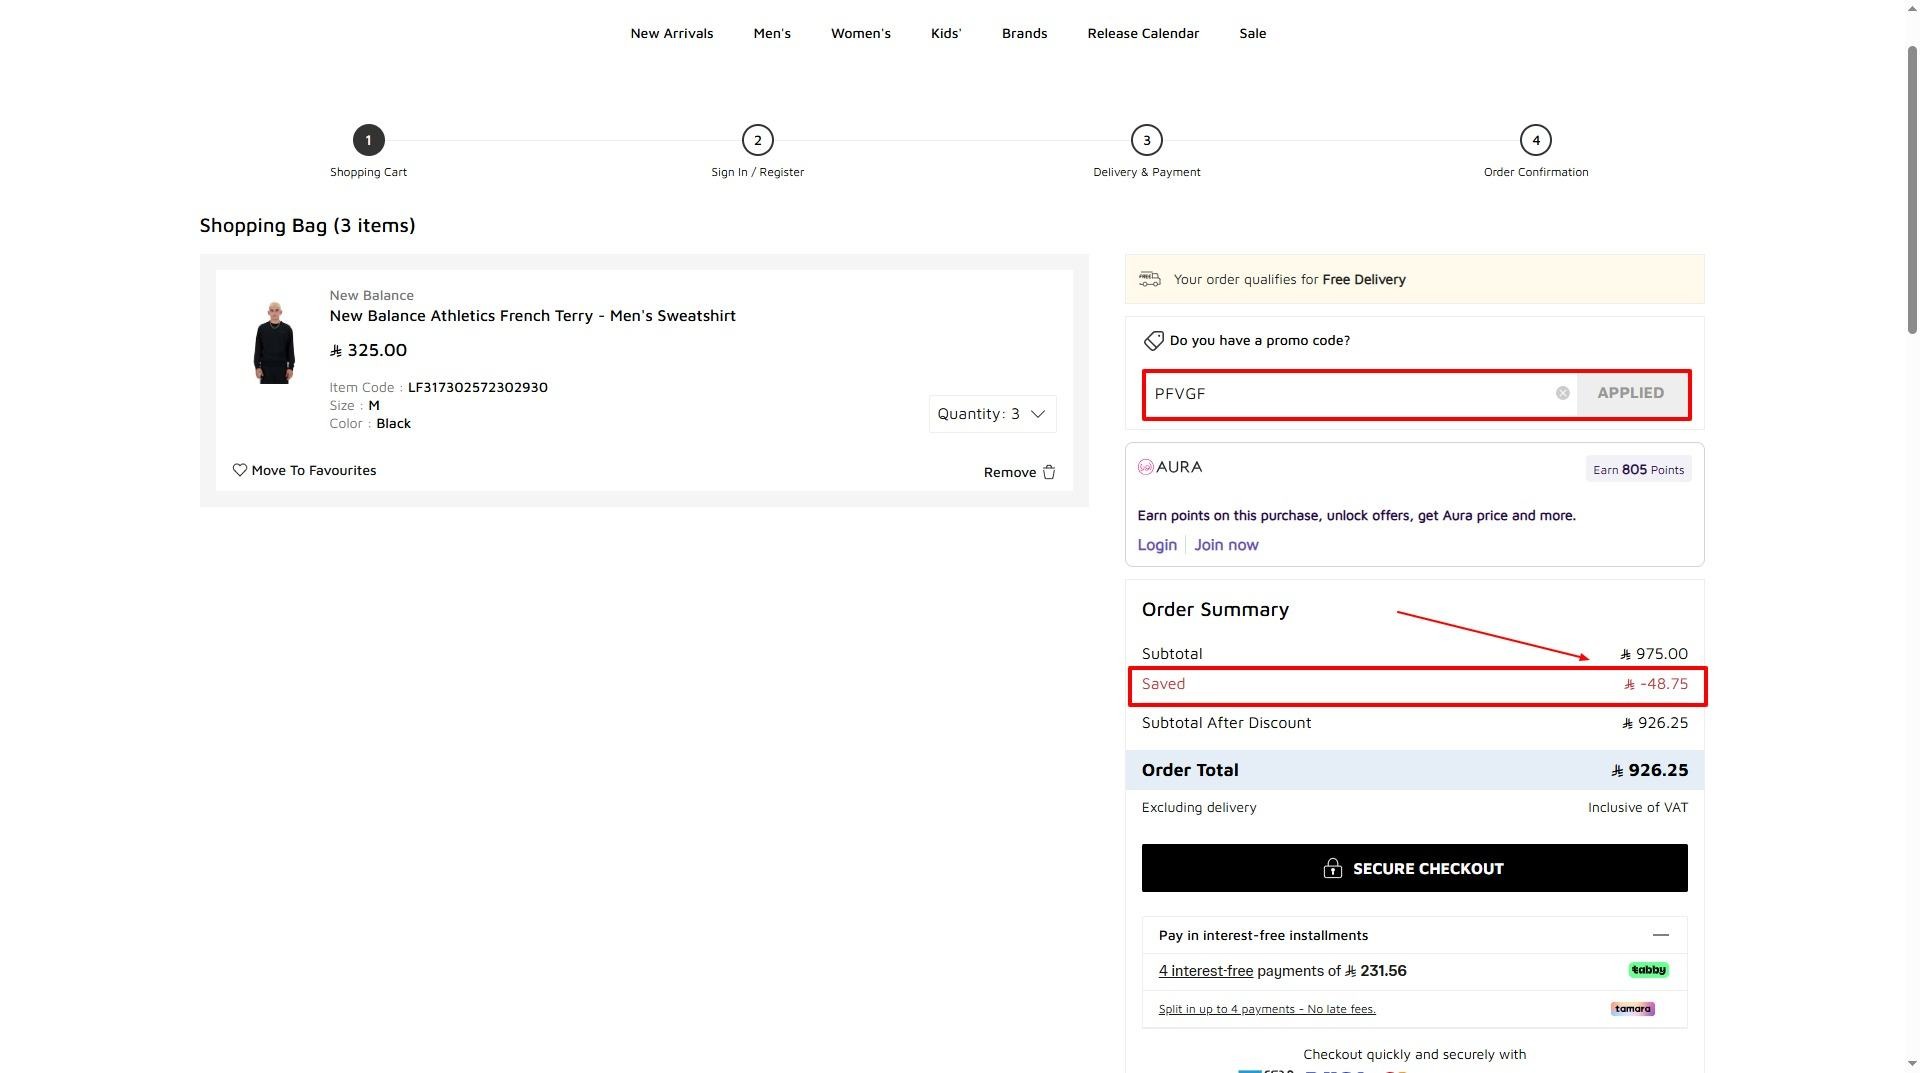
Task: Open New Balance Athletics French Terry product title
Action: tap(532, 316)
